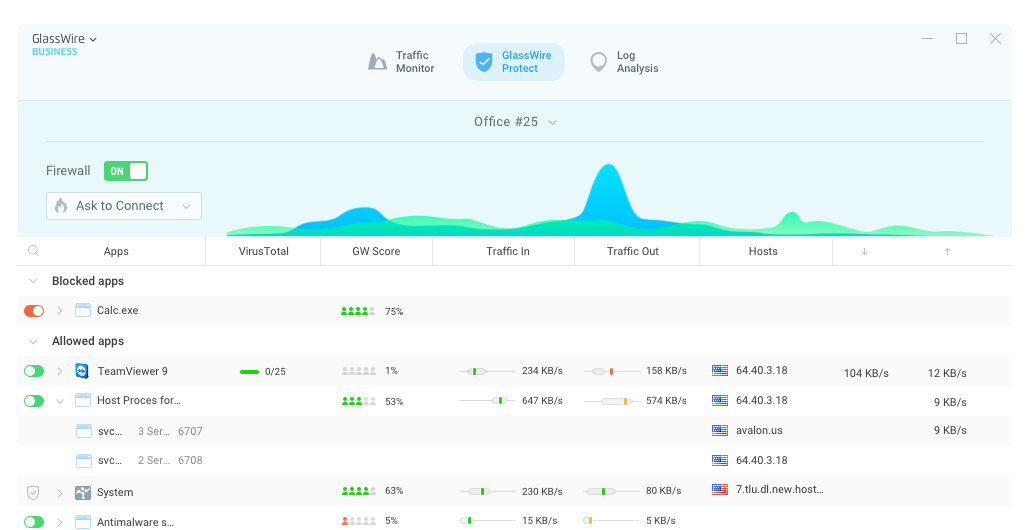This screenshot has width=1034, height=530.
Task: Click the Traffic Monitor graph icon
Action: pyautogui.click(x=377, y=62)
